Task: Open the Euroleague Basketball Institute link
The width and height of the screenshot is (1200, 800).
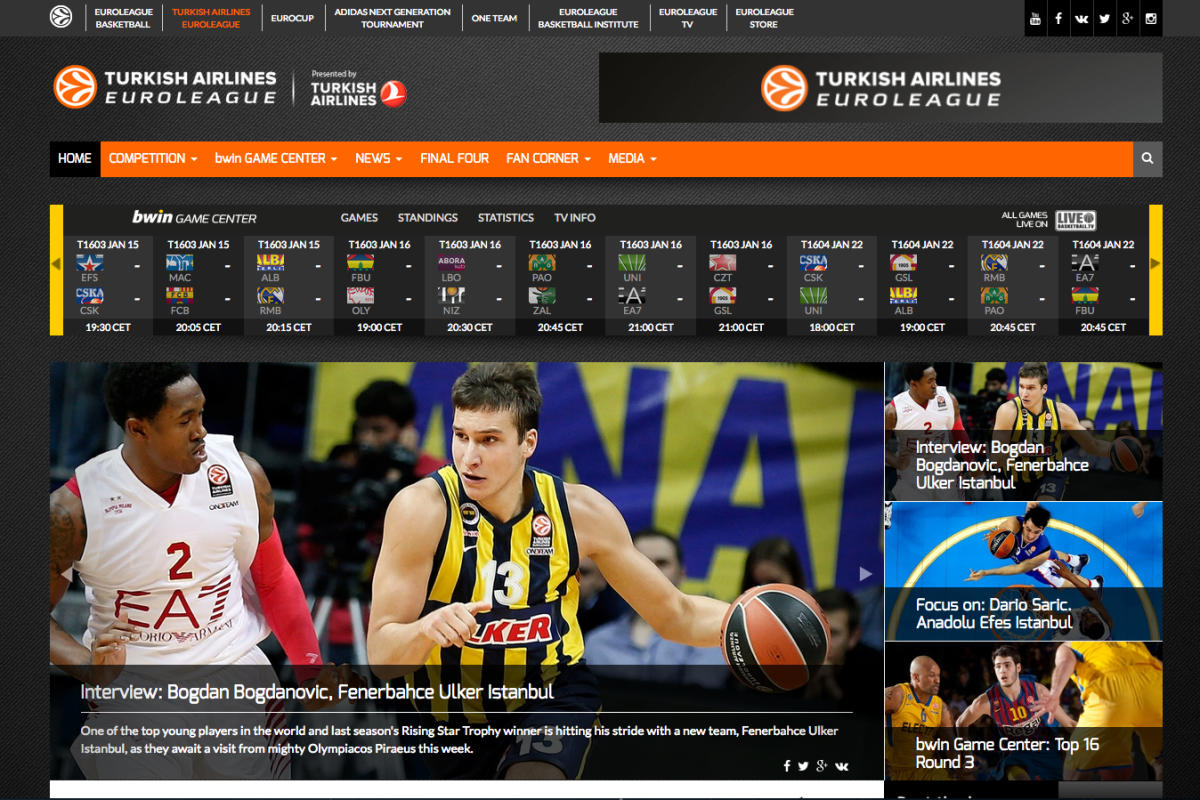Action: point(588,18)
